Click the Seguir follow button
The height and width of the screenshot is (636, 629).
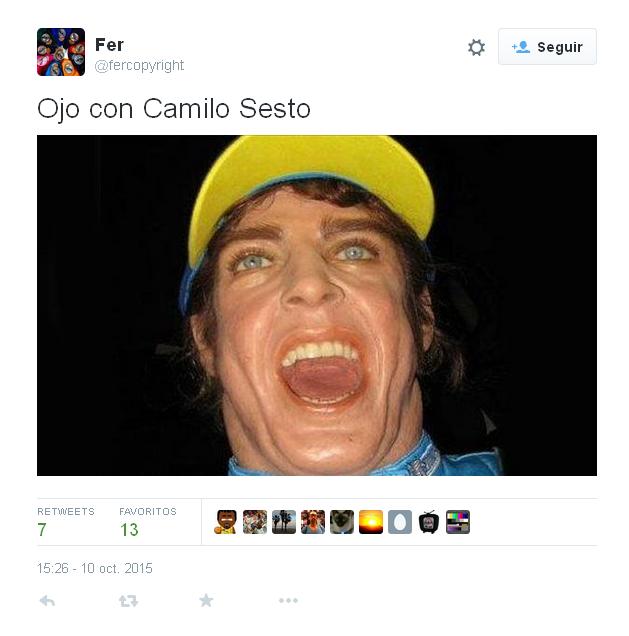point(547,47)
